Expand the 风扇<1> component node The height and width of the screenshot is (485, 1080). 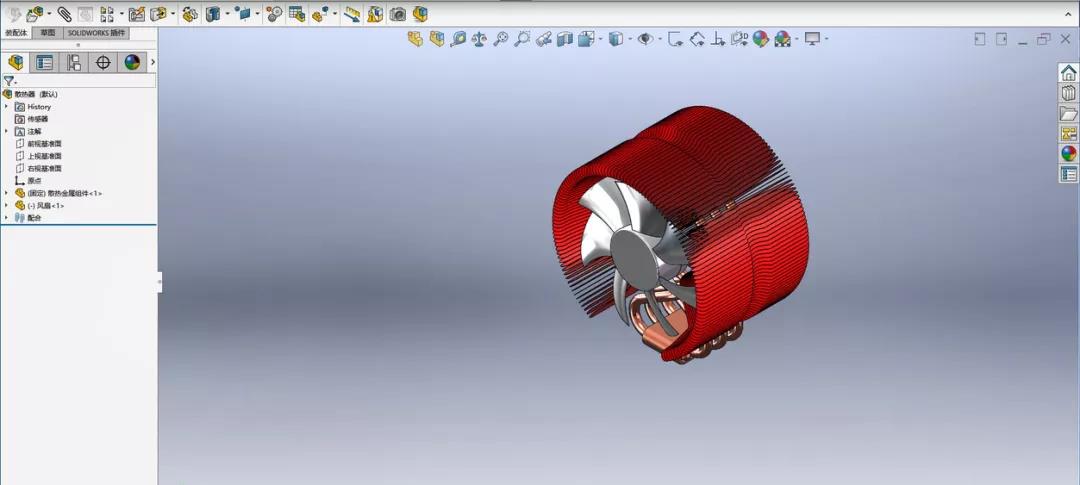(x=6, y=205)
